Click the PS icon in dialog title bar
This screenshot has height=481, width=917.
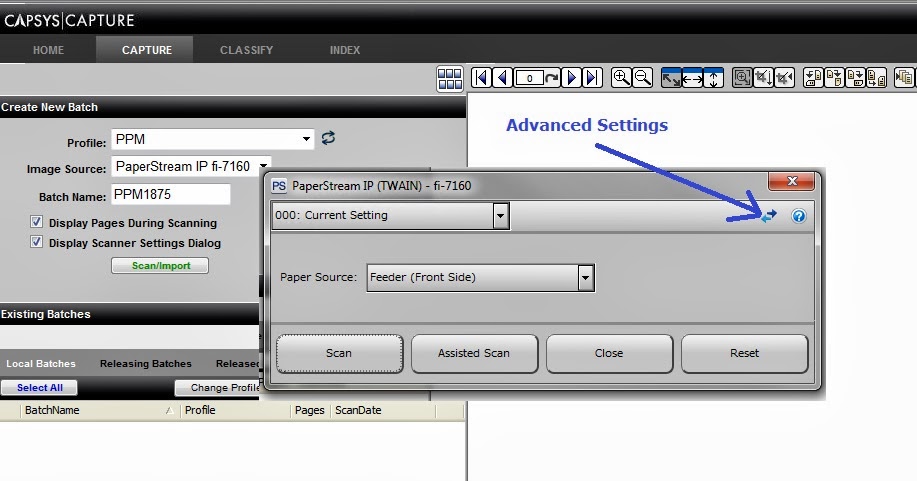pyautogui.click(x=279, y=186)
